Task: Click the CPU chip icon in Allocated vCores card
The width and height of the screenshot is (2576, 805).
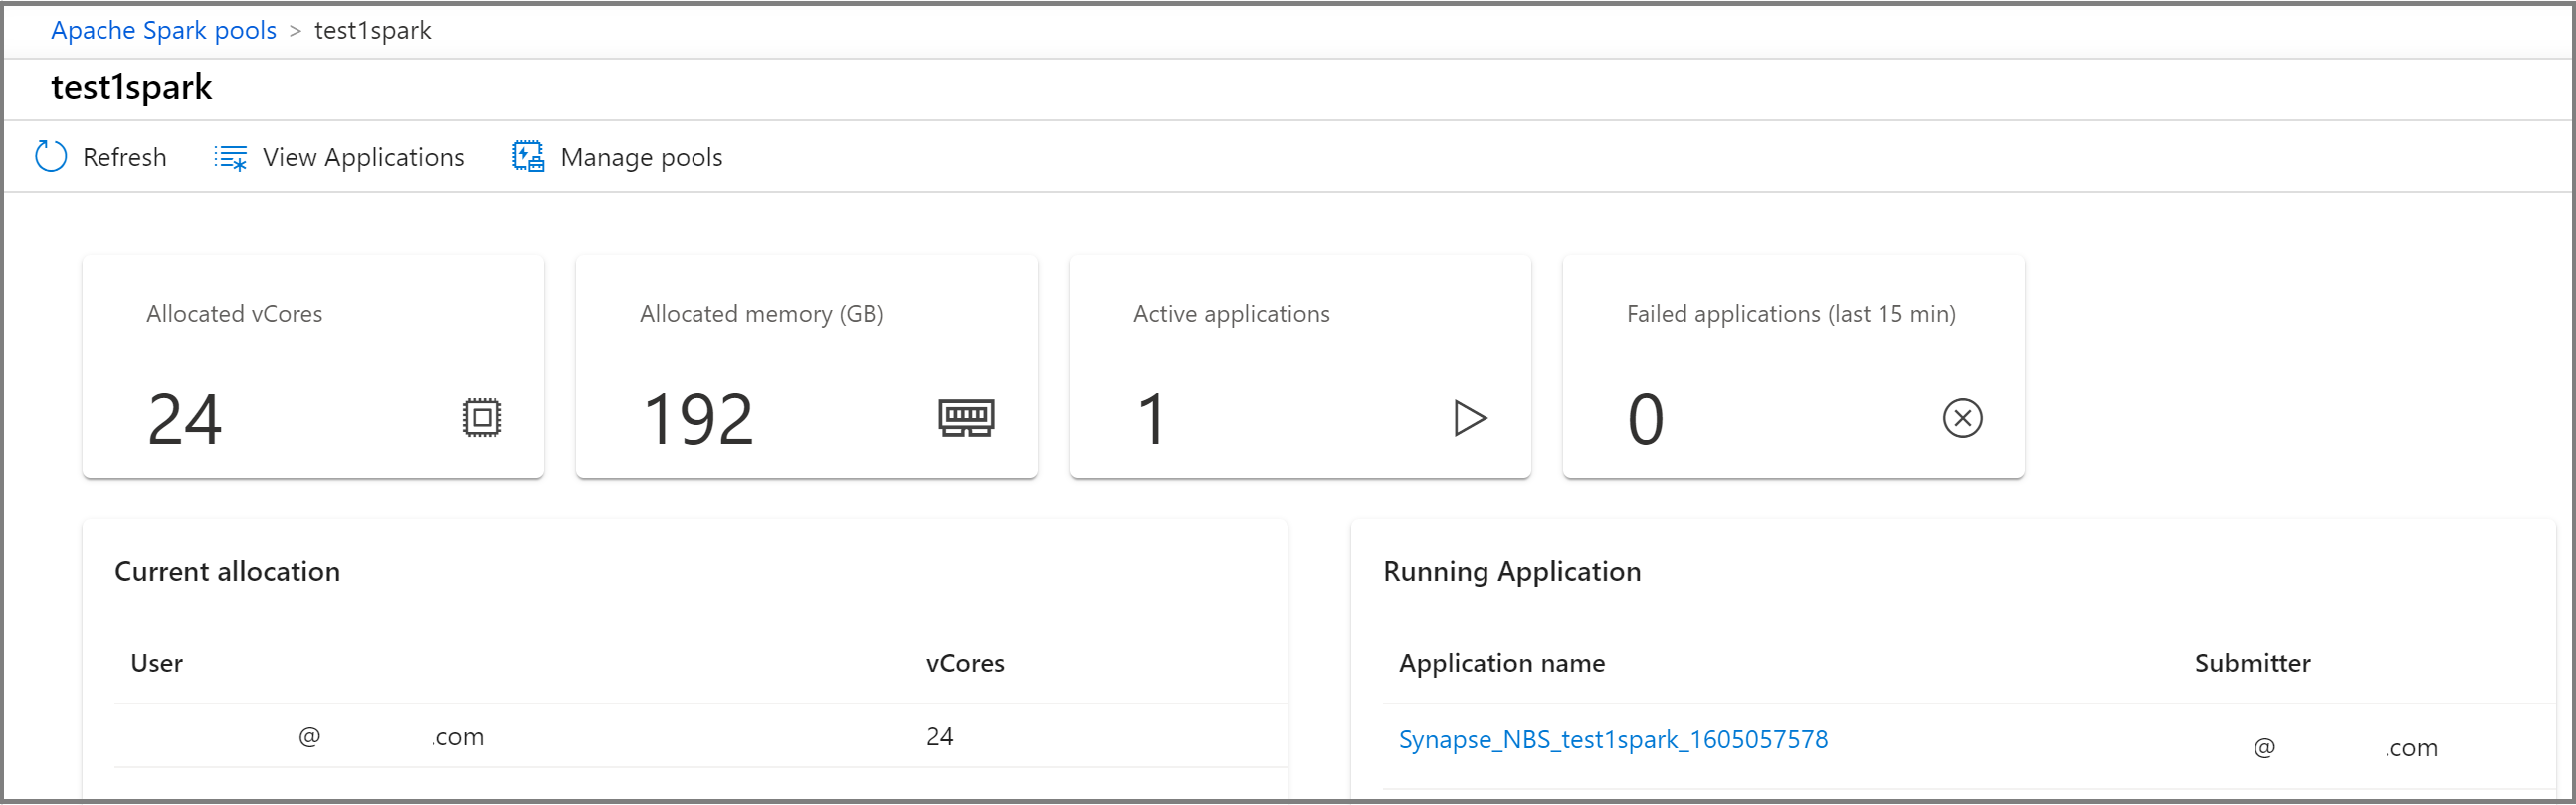Action: click(481, 418)
